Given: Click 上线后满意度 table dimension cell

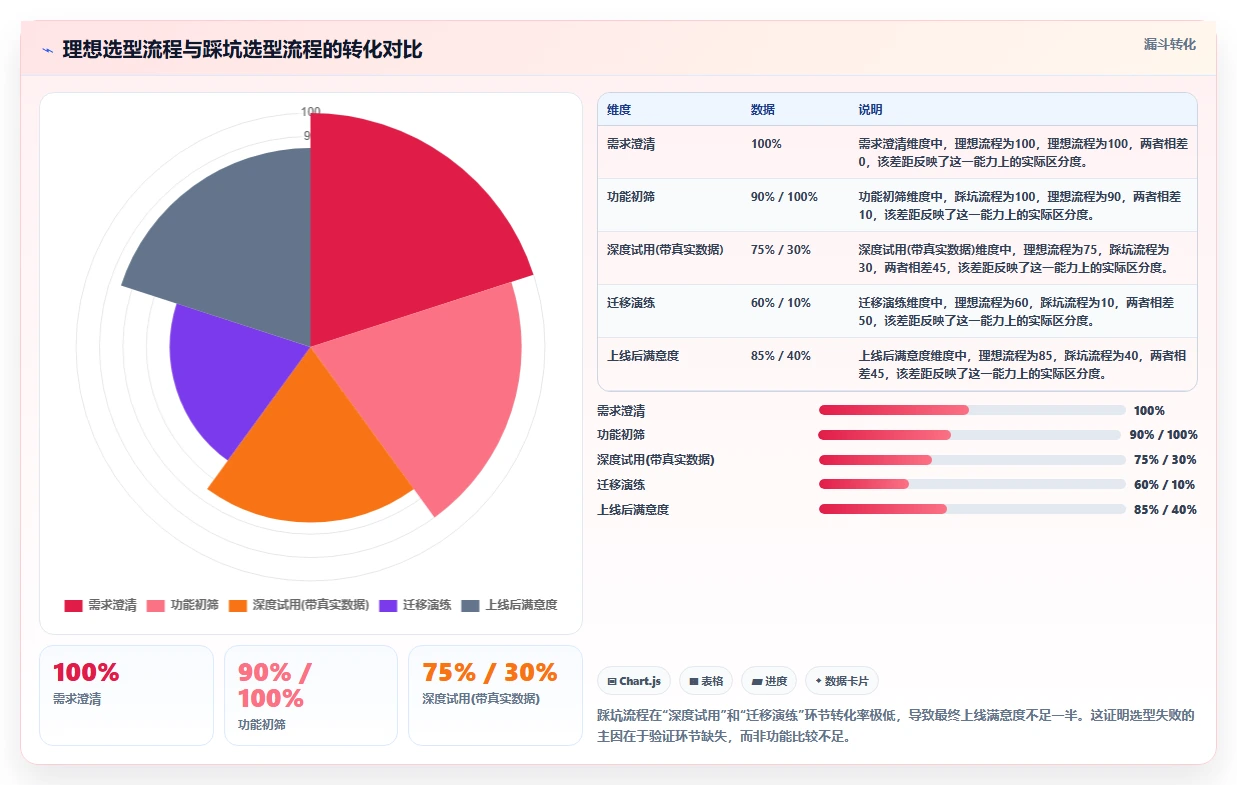Looking at the screenshot, I should click(643, 356).
